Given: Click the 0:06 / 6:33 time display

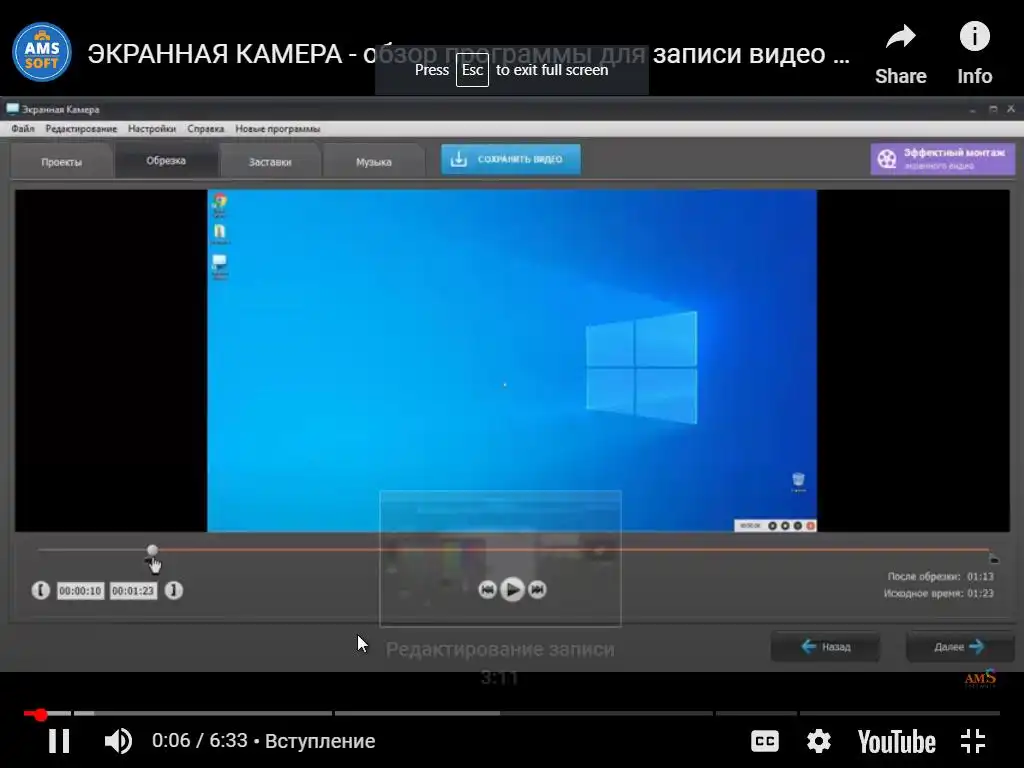Looking at the screenshot, I should tap(200, 741).
